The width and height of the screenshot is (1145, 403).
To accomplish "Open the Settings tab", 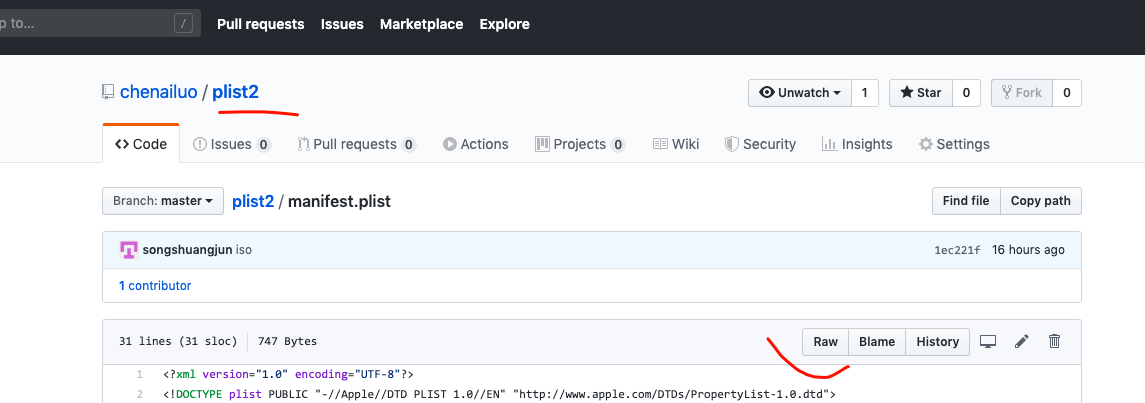I will pos(954,144).
